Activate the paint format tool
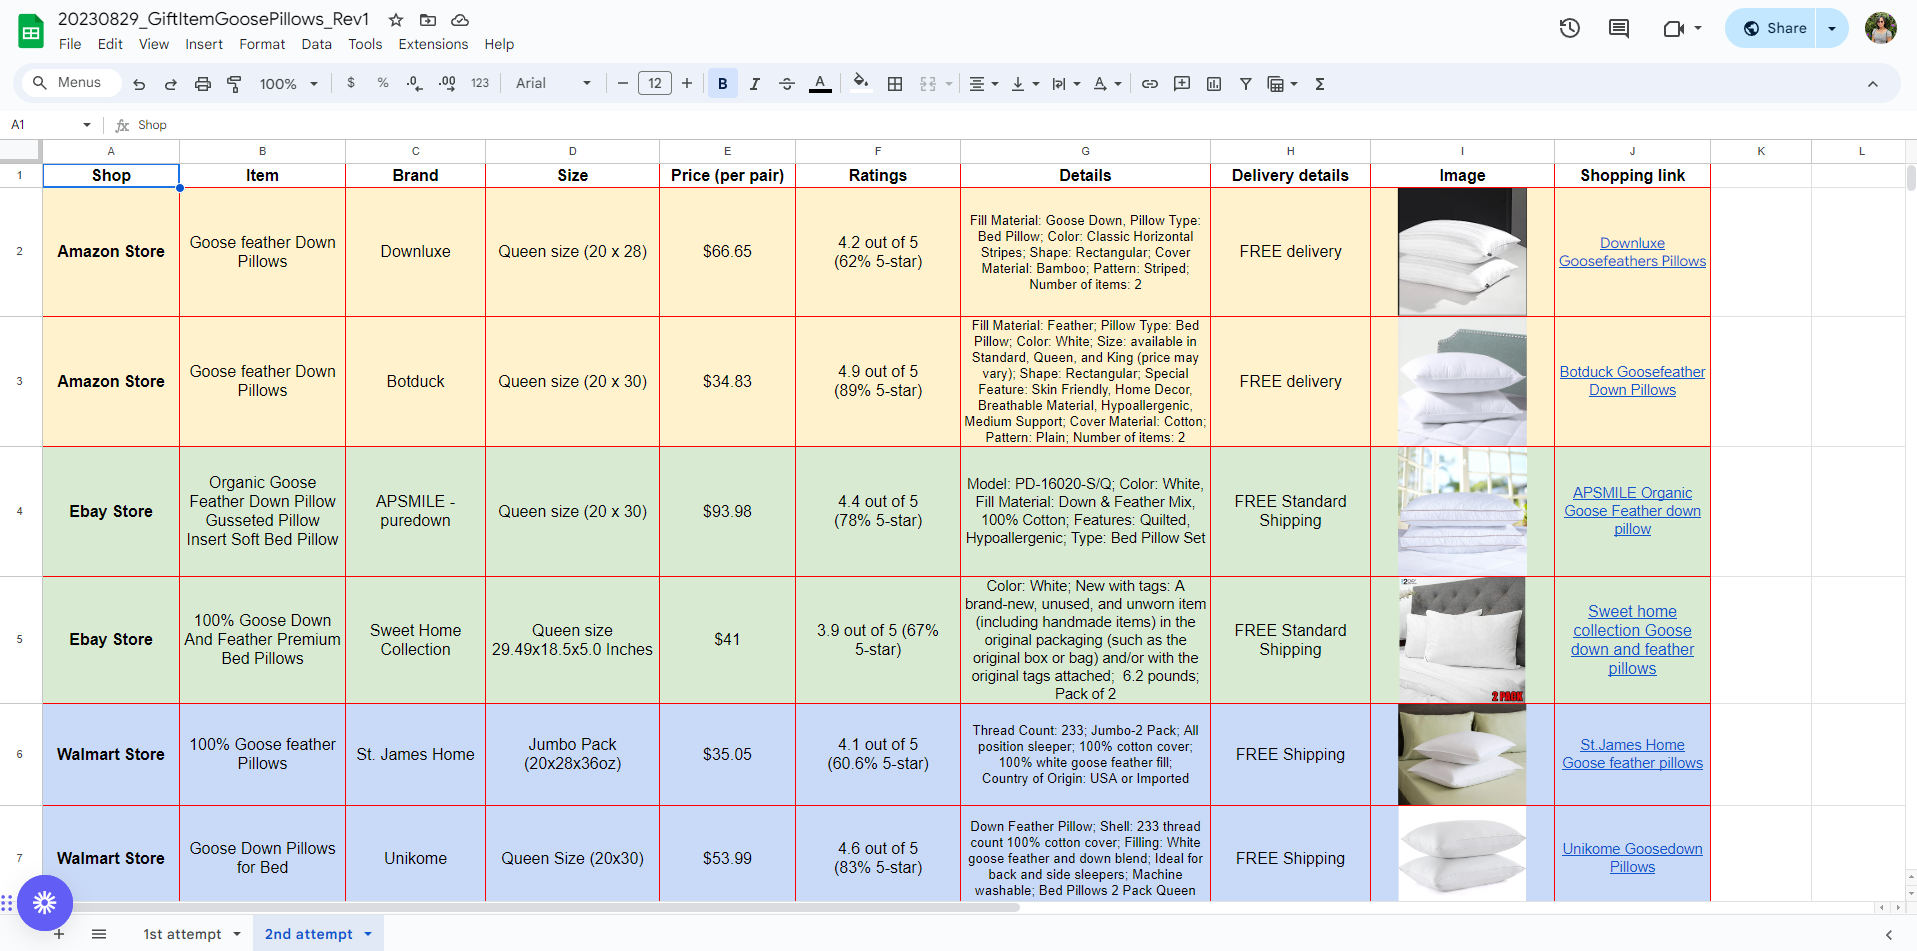The width and height of the screenshot is (1917, 951). click(x=235, y=84)
